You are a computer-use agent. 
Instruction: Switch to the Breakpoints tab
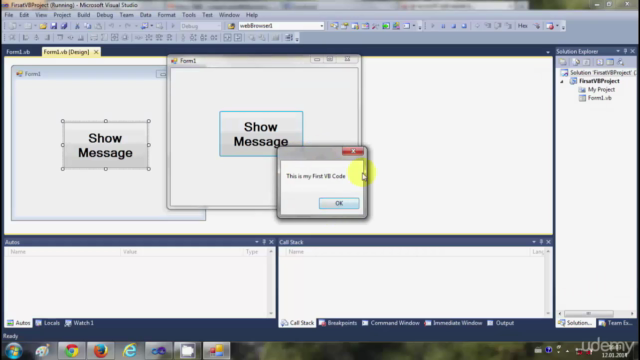tap(338, 323)
